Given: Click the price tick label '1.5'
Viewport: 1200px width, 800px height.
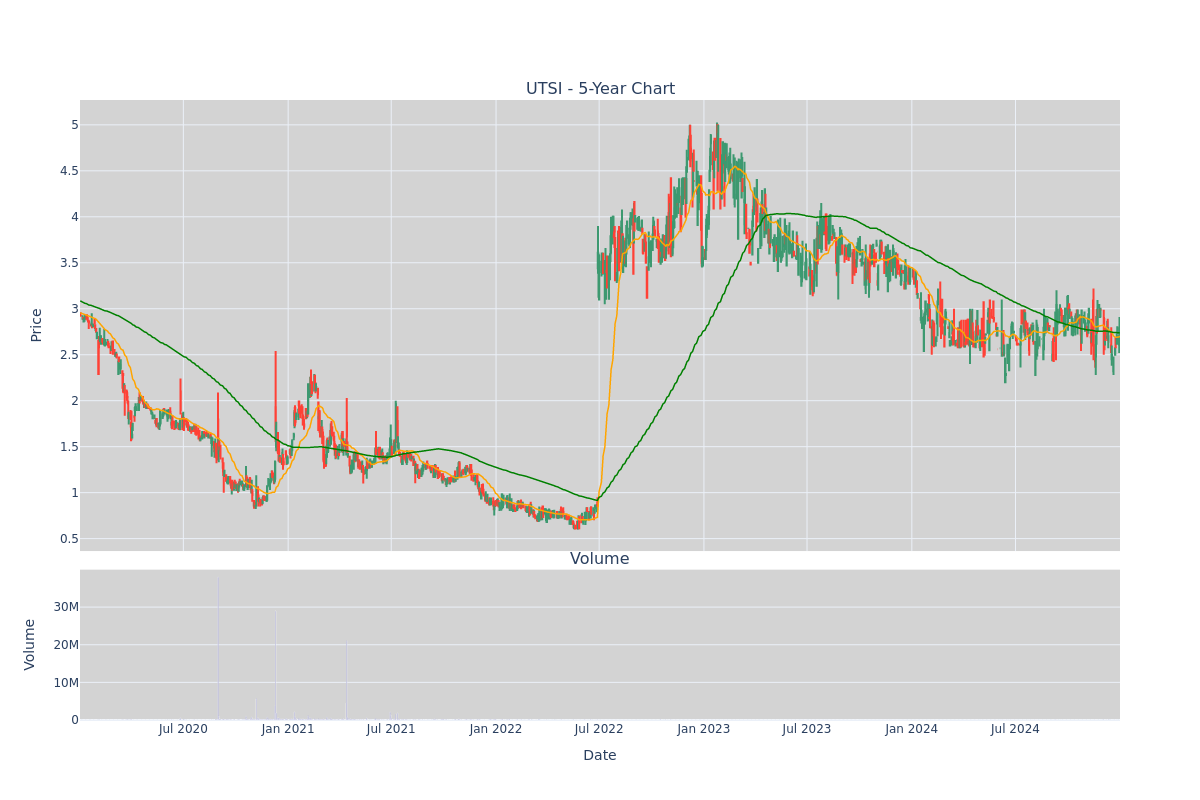Looking at the screenshot, I should pyautogui.click(x=68, y=447).
